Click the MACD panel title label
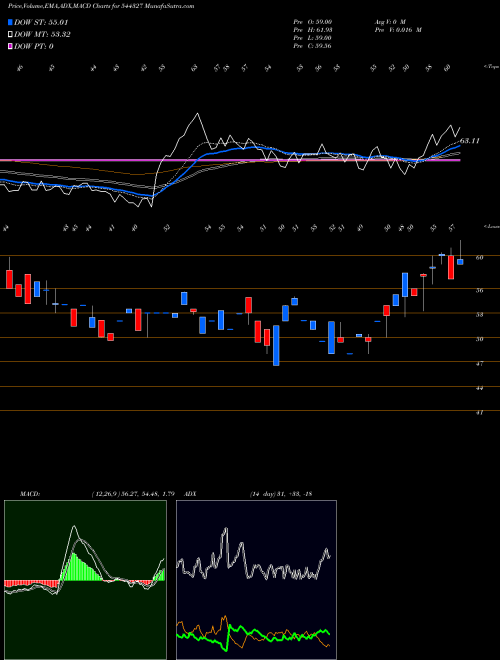500x660 pixels. (29, 494)
